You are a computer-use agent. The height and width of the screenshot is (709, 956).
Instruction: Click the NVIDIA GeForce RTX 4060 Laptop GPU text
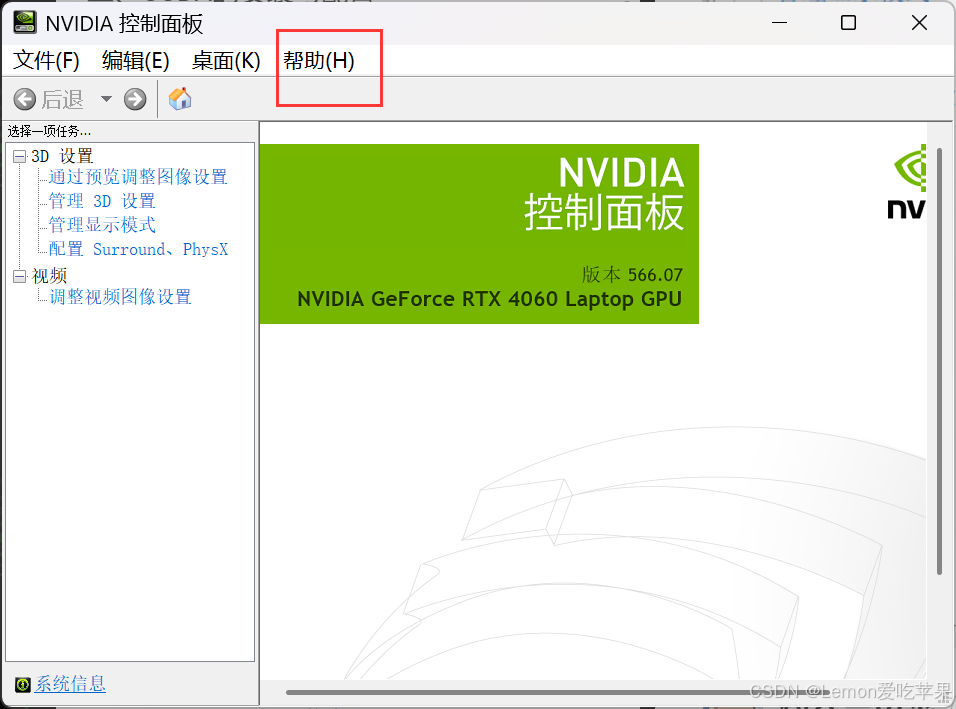tap(490, 299)
